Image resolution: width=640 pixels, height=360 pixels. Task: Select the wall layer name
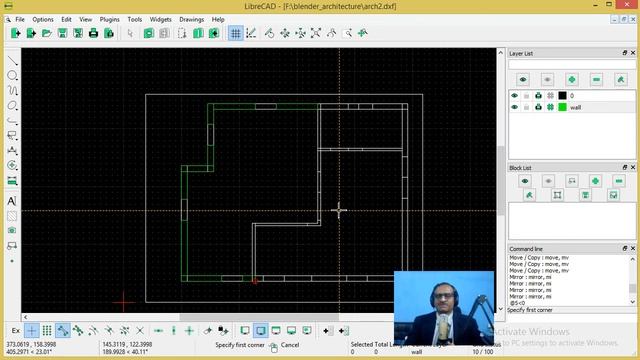click(x=576, y=107)
